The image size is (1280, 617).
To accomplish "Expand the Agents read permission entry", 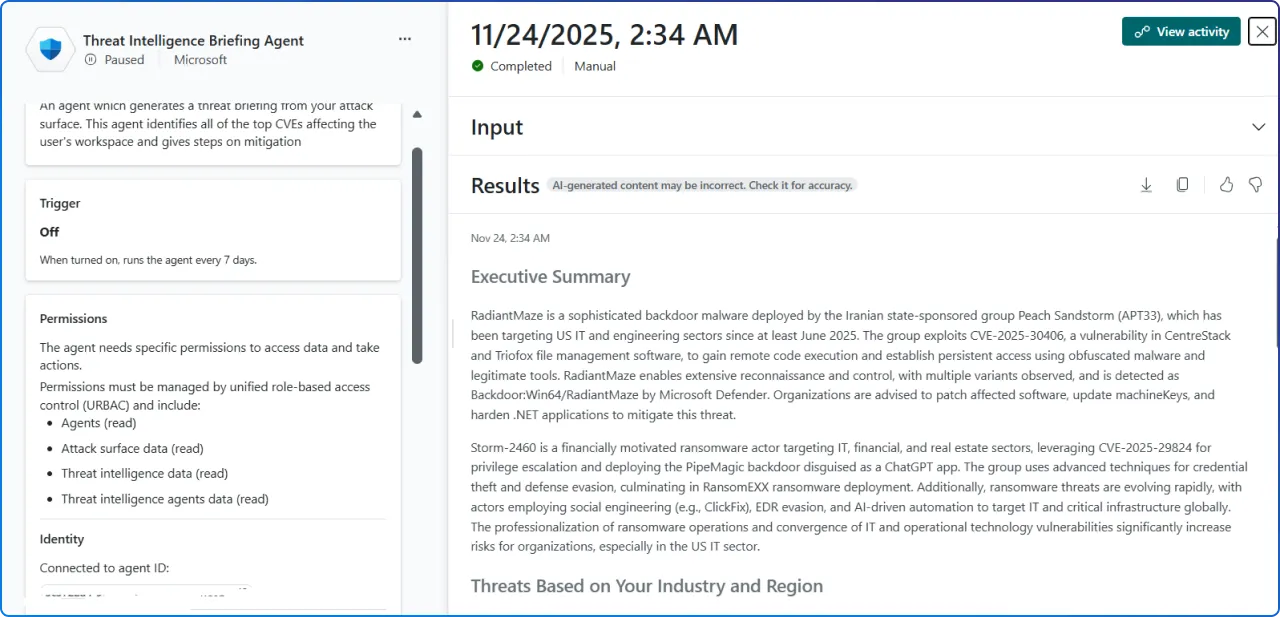I will [x=98, y=423].
